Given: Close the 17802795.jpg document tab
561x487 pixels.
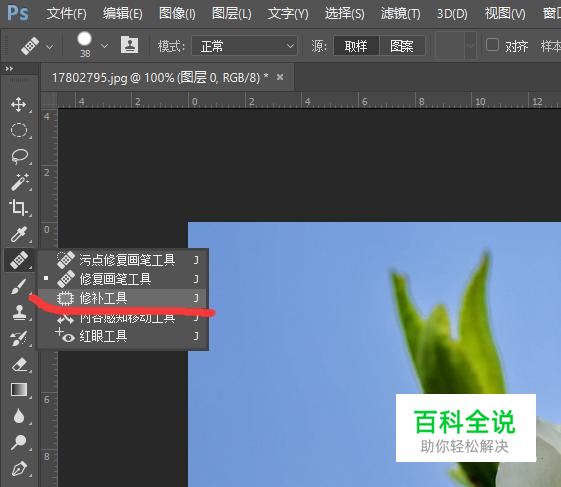Looking at the screenshot, I should click(x=280, y=77).
